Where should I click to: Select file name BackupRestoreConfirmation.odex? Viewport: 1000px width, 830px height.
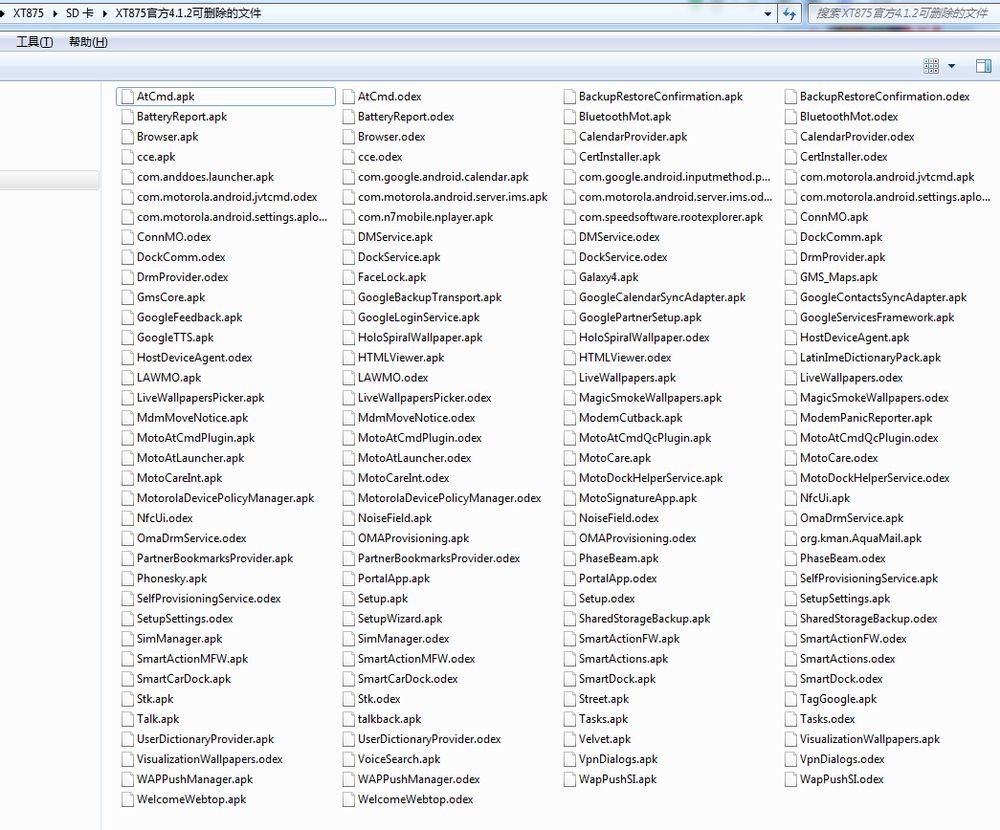[885, 97]
